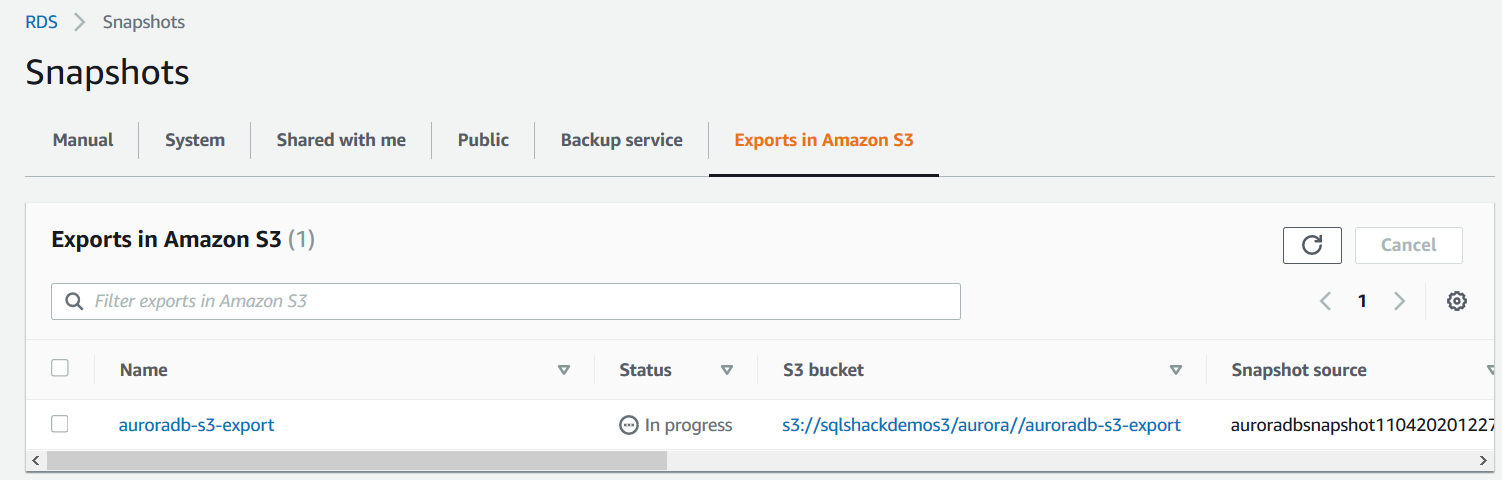Switch to the Manual tab
The image size is (1502, 480).
pos(83,140)
